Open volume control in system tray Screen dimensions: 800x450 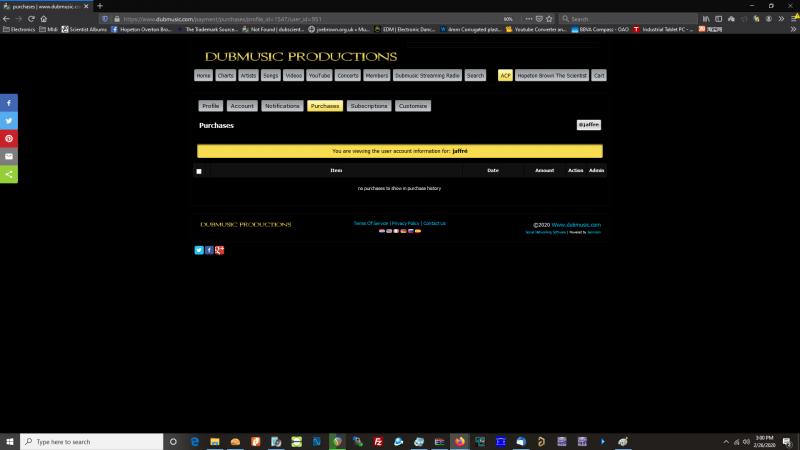746,442
